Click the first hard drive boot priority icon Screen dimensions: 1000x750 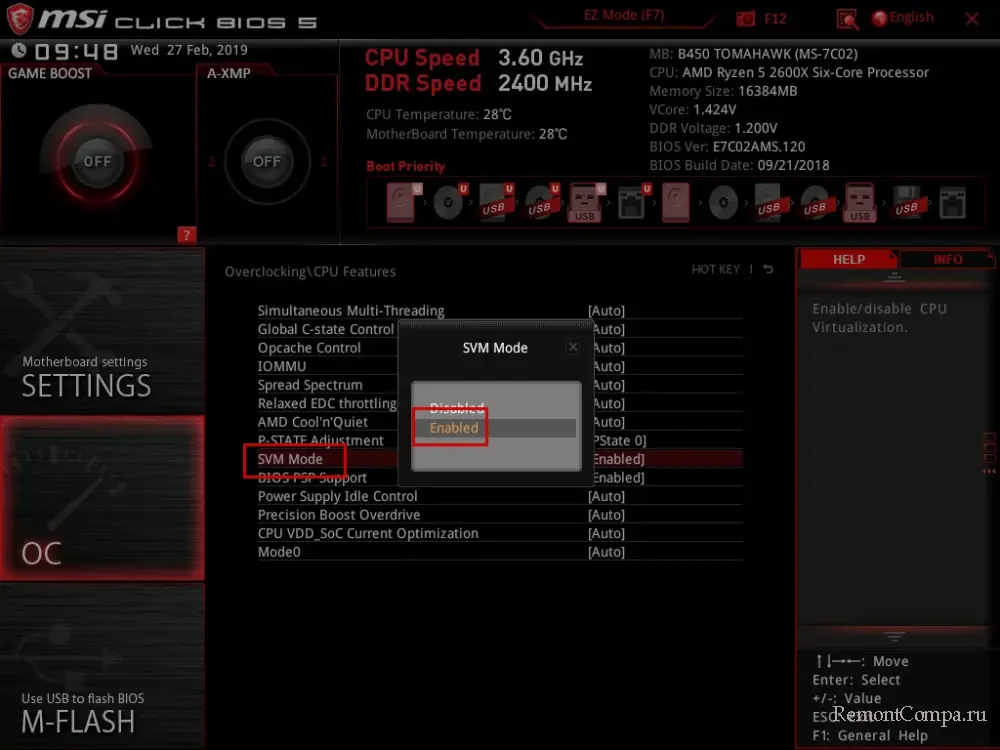[402, 204]
